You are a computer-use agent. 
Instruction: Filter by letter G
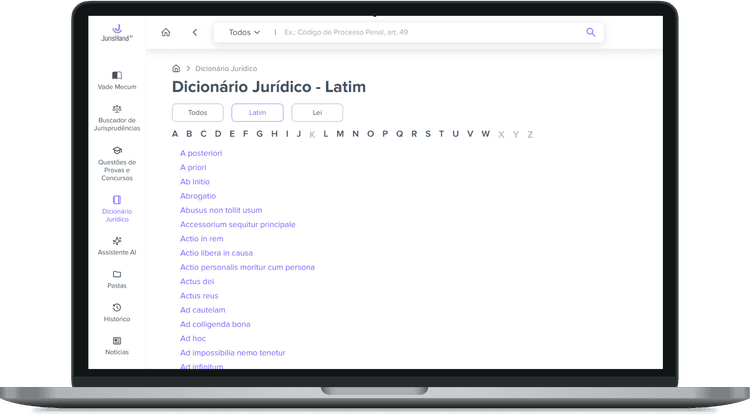pos(259,134)
